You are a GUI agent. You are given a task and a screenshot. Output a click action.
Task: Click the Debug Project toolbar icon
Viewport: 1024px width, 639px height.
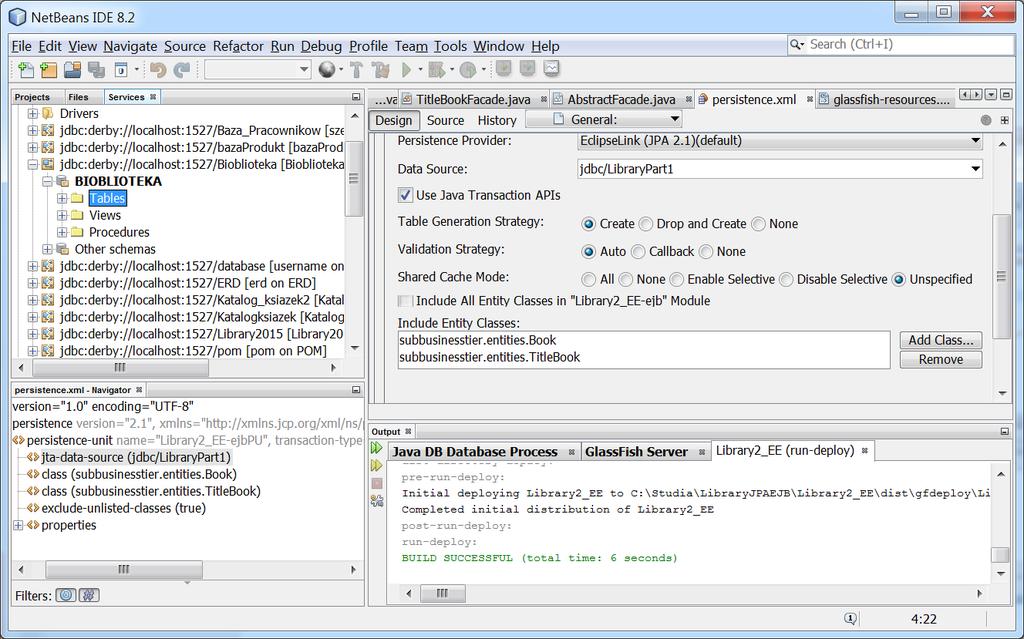pos(437,69)
